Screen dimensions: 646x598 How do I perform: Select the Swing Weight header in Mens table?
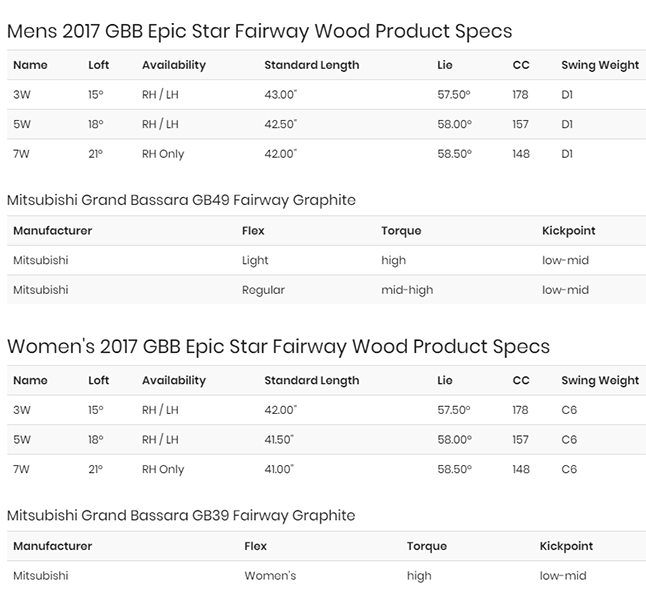coord(600,65)
